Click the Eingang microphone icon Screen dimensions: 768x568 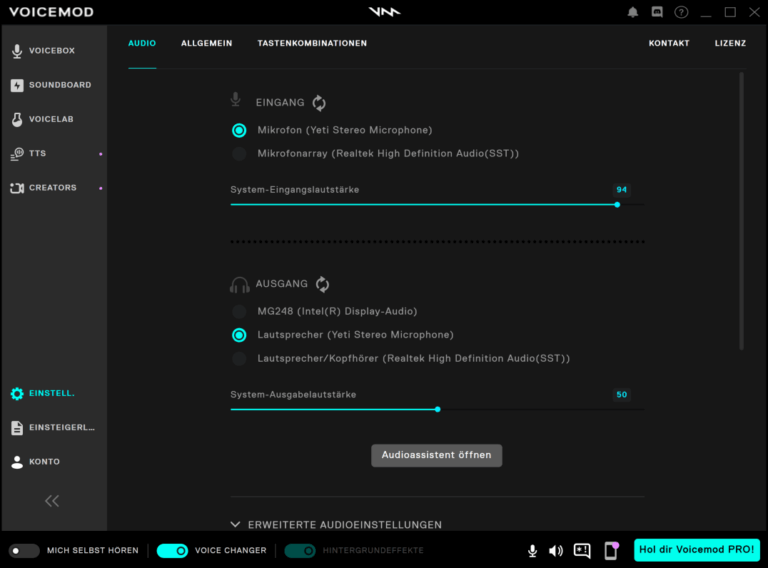(x=236, y=99)
